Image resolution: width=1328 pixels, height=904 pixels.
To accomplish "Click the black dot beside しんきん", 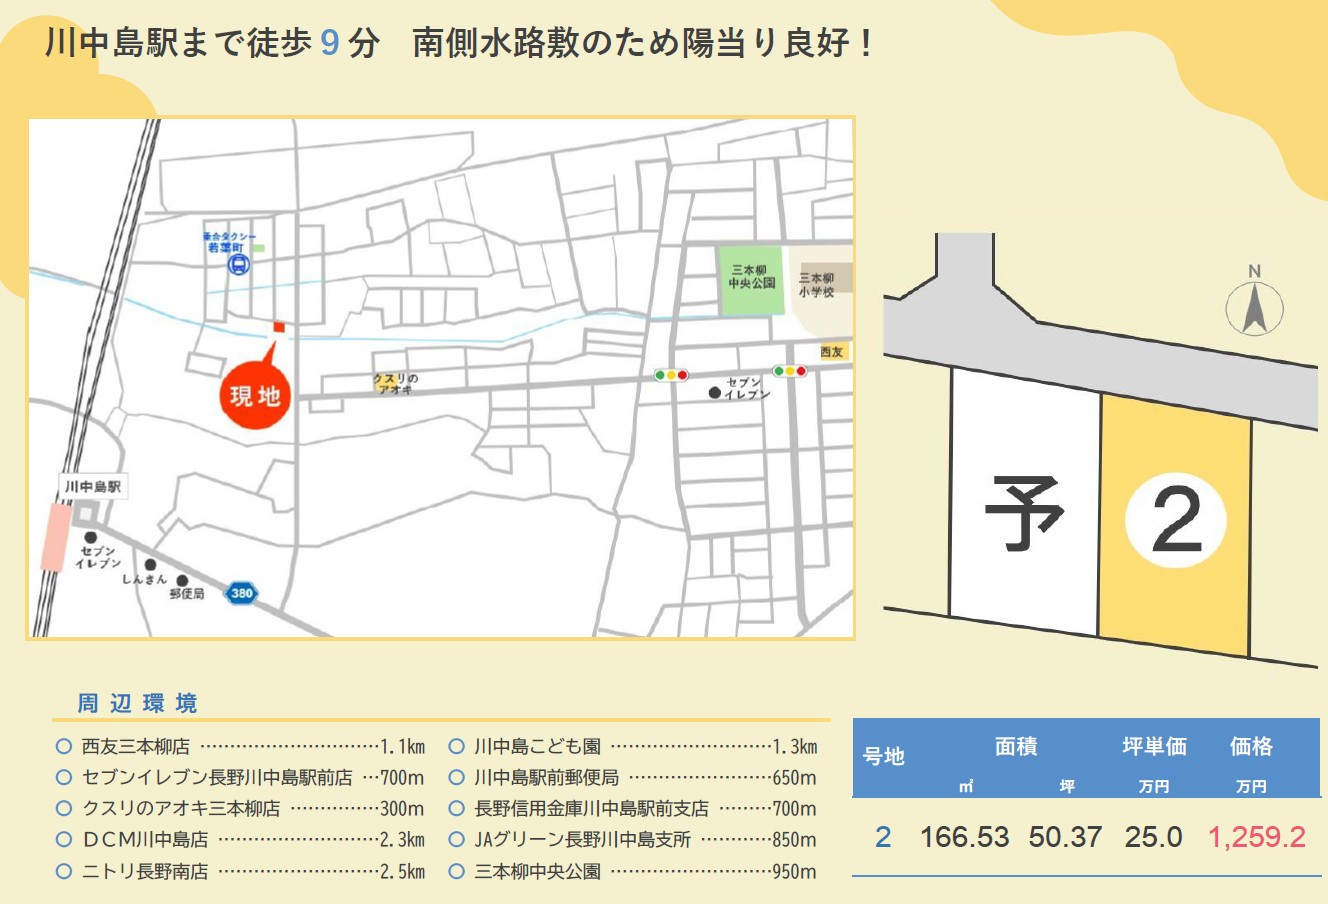I will 151,565.
